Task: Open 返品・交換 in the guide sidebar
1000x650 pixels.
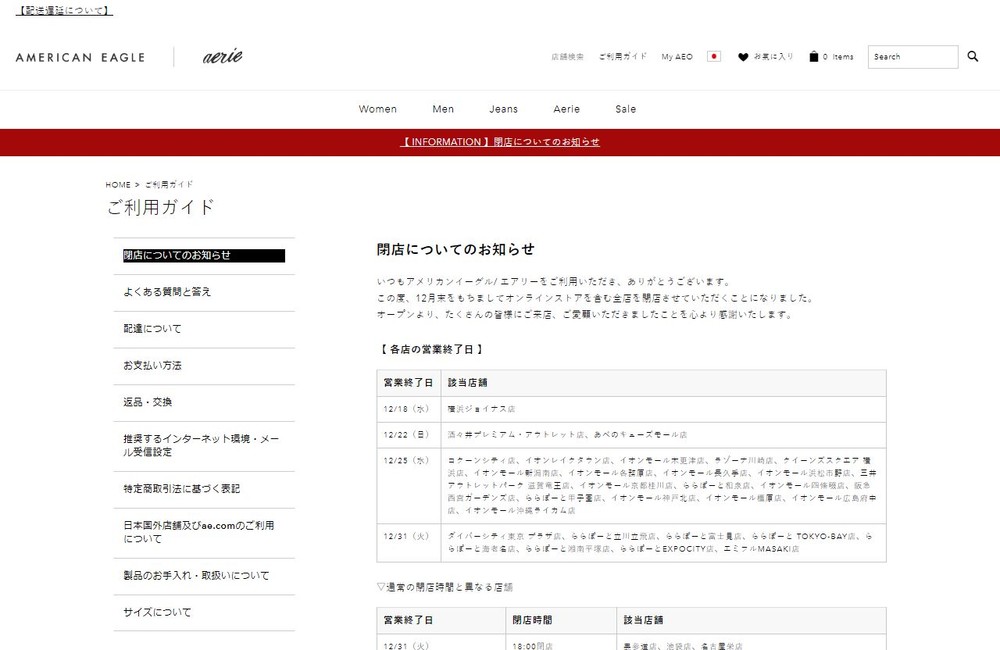Action: 148,402
